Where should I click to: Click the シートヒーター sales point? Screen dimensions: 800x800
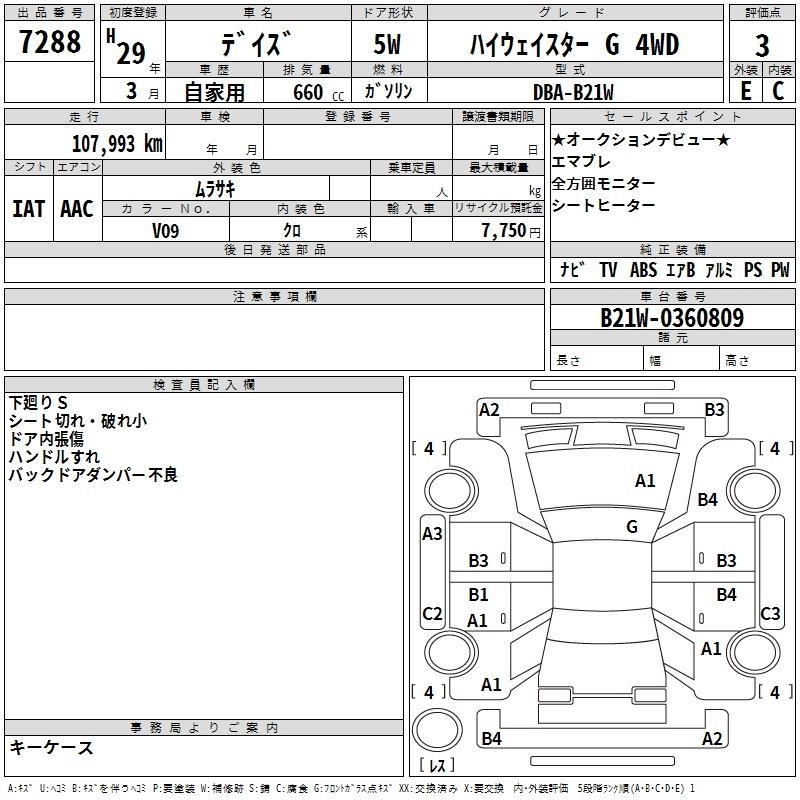pos(604,206)
